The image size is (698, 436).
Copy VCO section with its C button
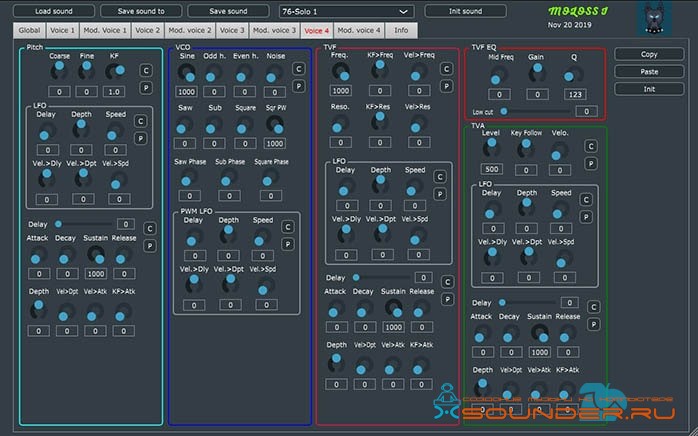click(299, 69)
